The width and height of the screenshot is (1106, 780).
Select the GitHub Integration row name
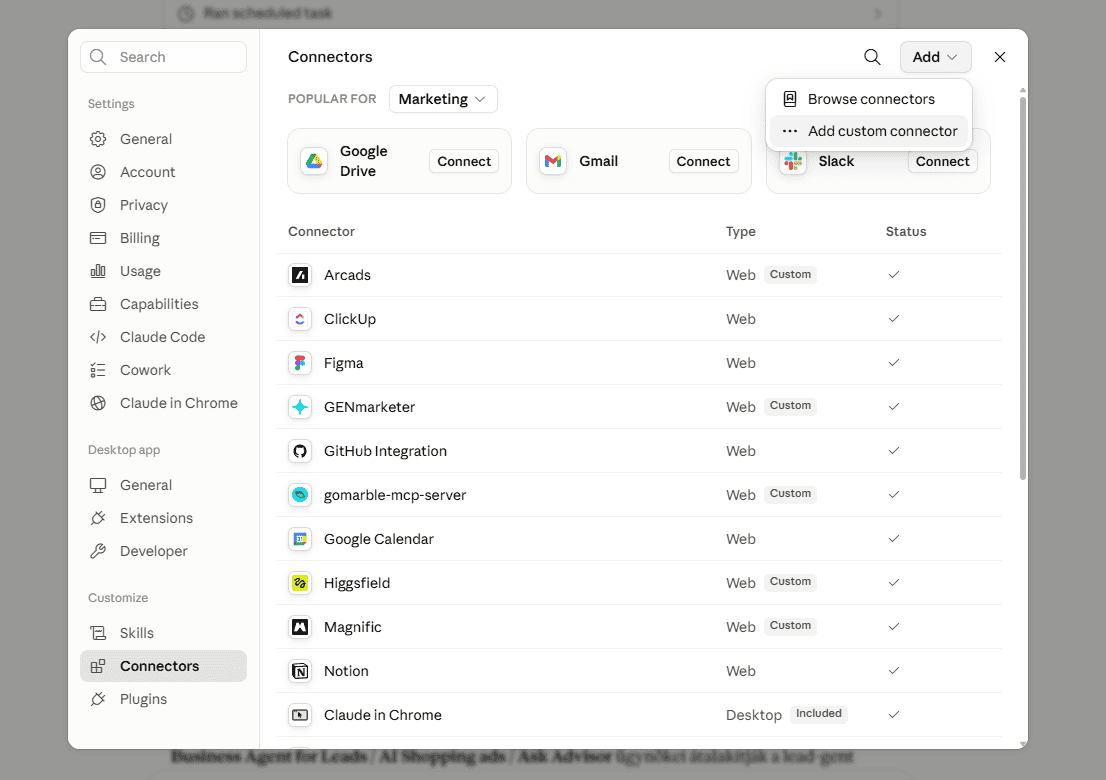point(385,451)
